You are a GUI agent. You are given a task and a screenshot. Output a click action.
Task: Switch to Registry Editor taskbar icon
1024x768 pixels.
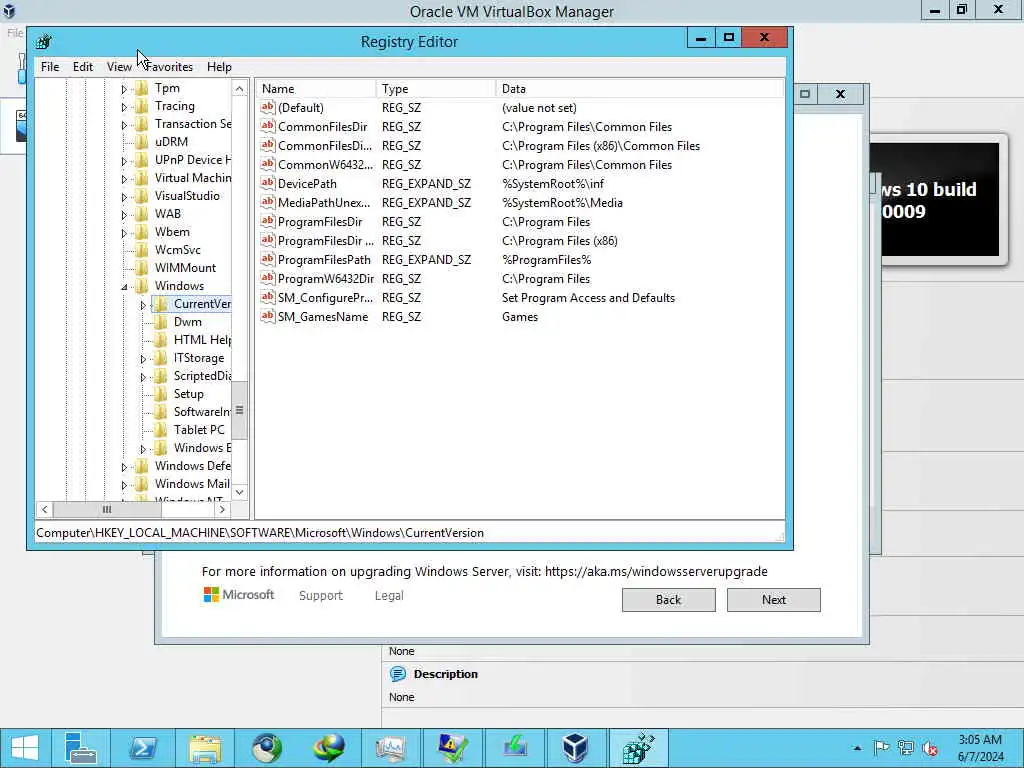638,748
